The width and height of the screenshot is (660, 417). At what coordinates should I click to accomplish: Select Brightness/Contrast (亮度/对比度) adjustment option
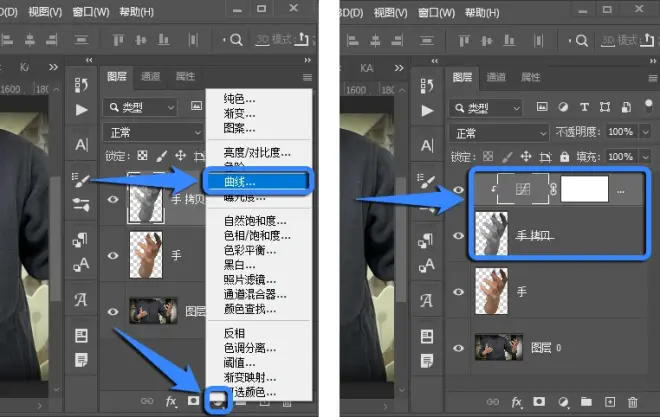click(251, 152)
